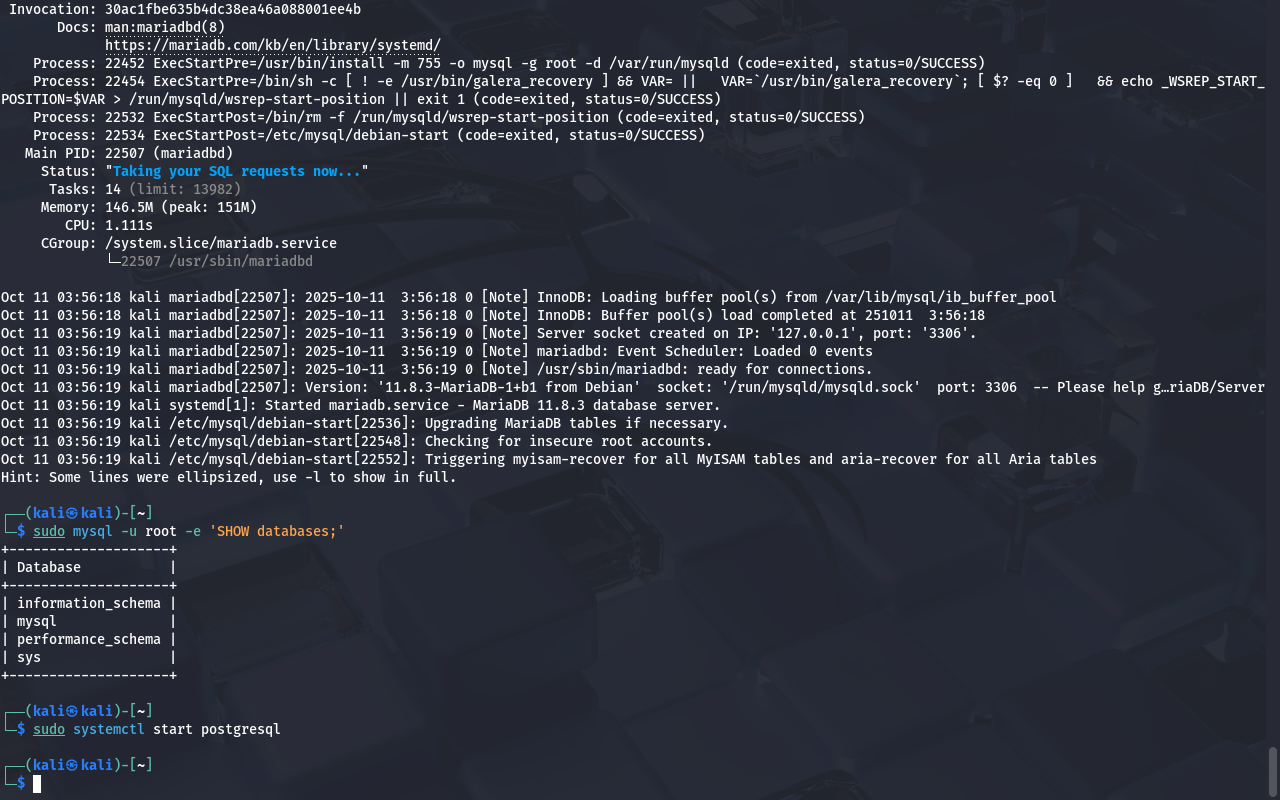1280x800 pixels.
Task: Click the "Checking for insecure root accounts" log line
Action: point(568,441)
